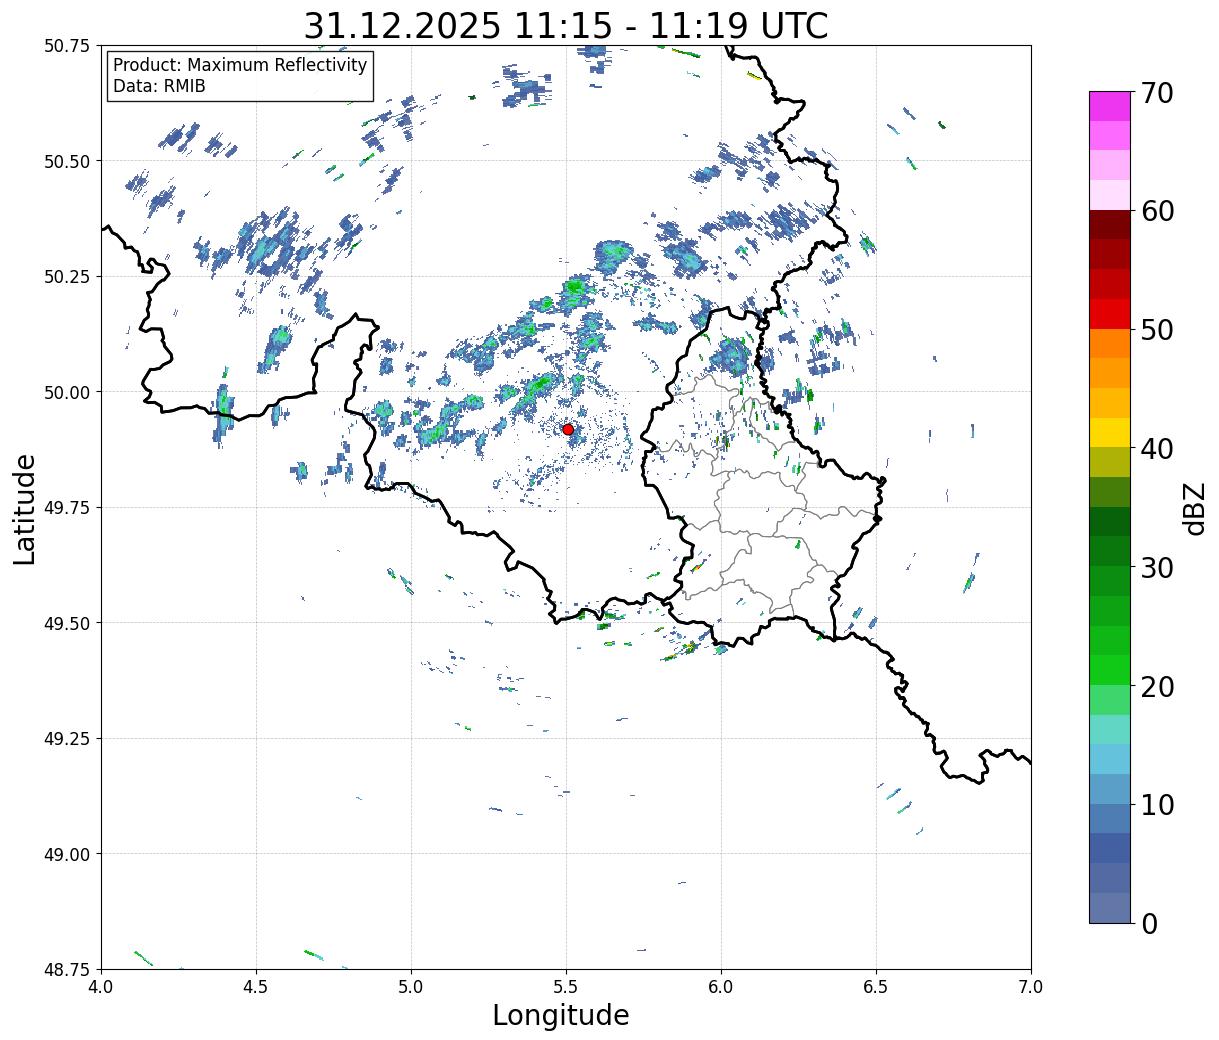Click colorbar tick label 10
This screenshot has height=1040, width=1219.
(1158, 805)
